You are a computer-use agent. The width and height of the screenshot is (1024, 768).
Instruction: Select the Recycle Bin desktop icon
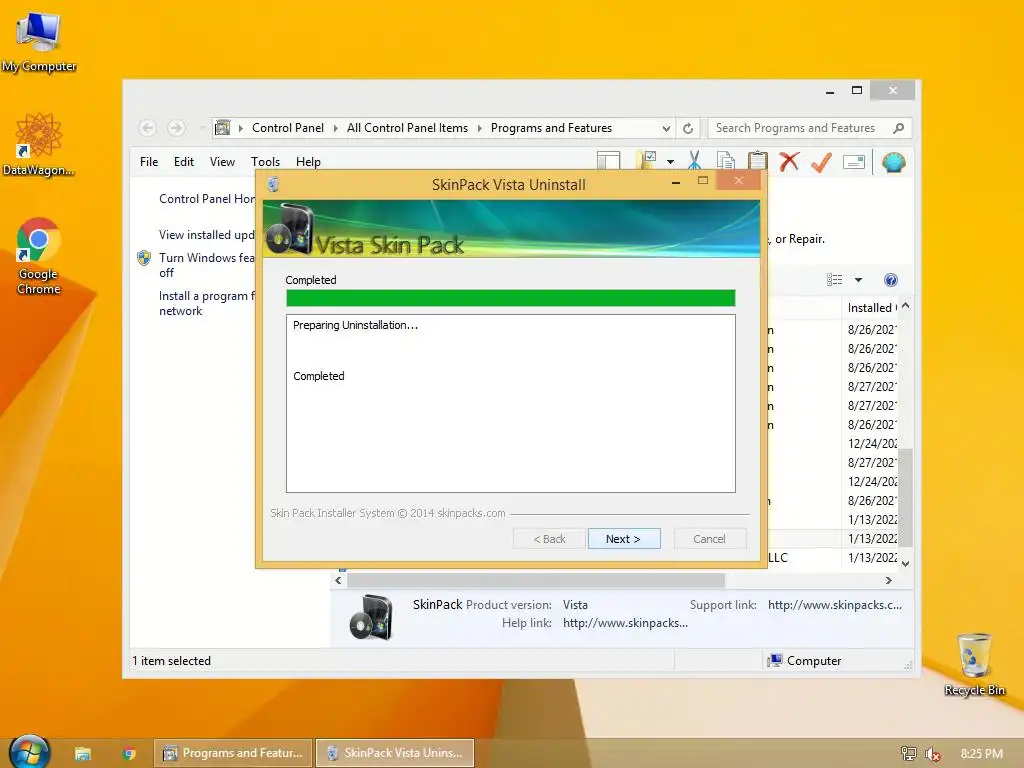(x=974, y=664)
